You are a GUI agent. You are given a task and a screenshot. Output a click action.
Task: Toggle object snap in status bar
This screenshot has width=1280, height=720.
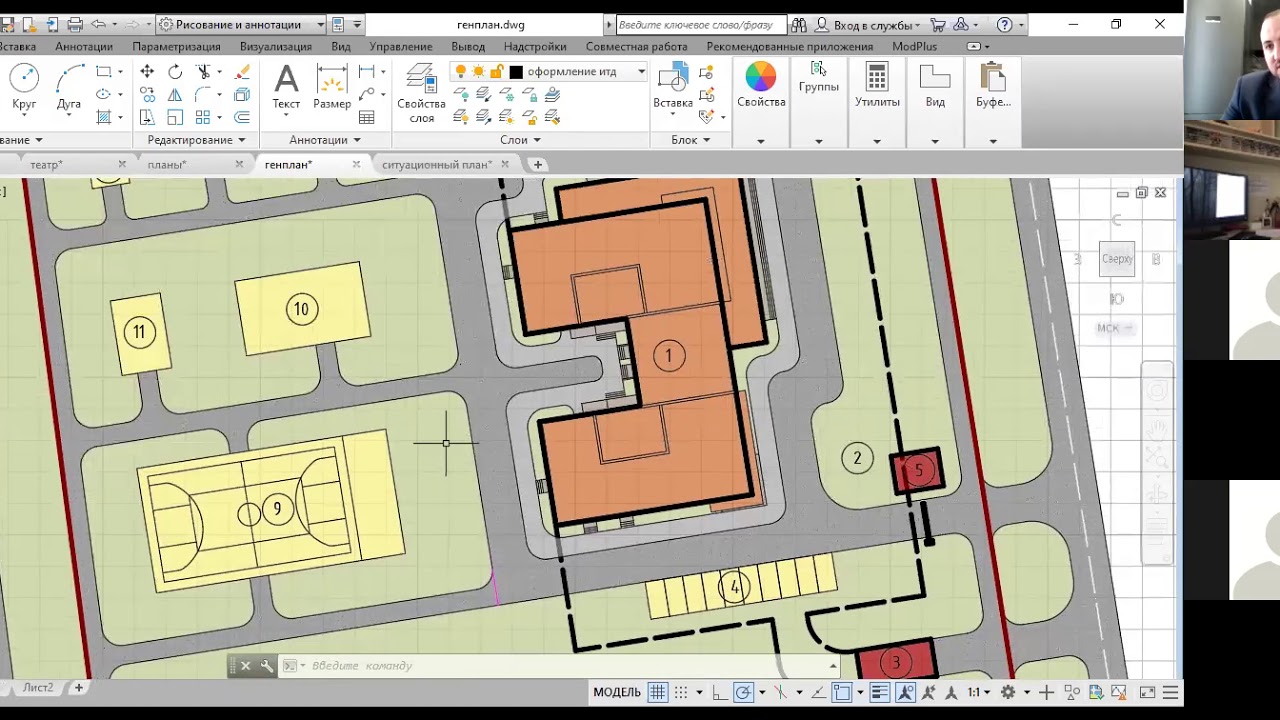(x=842, y=692)
